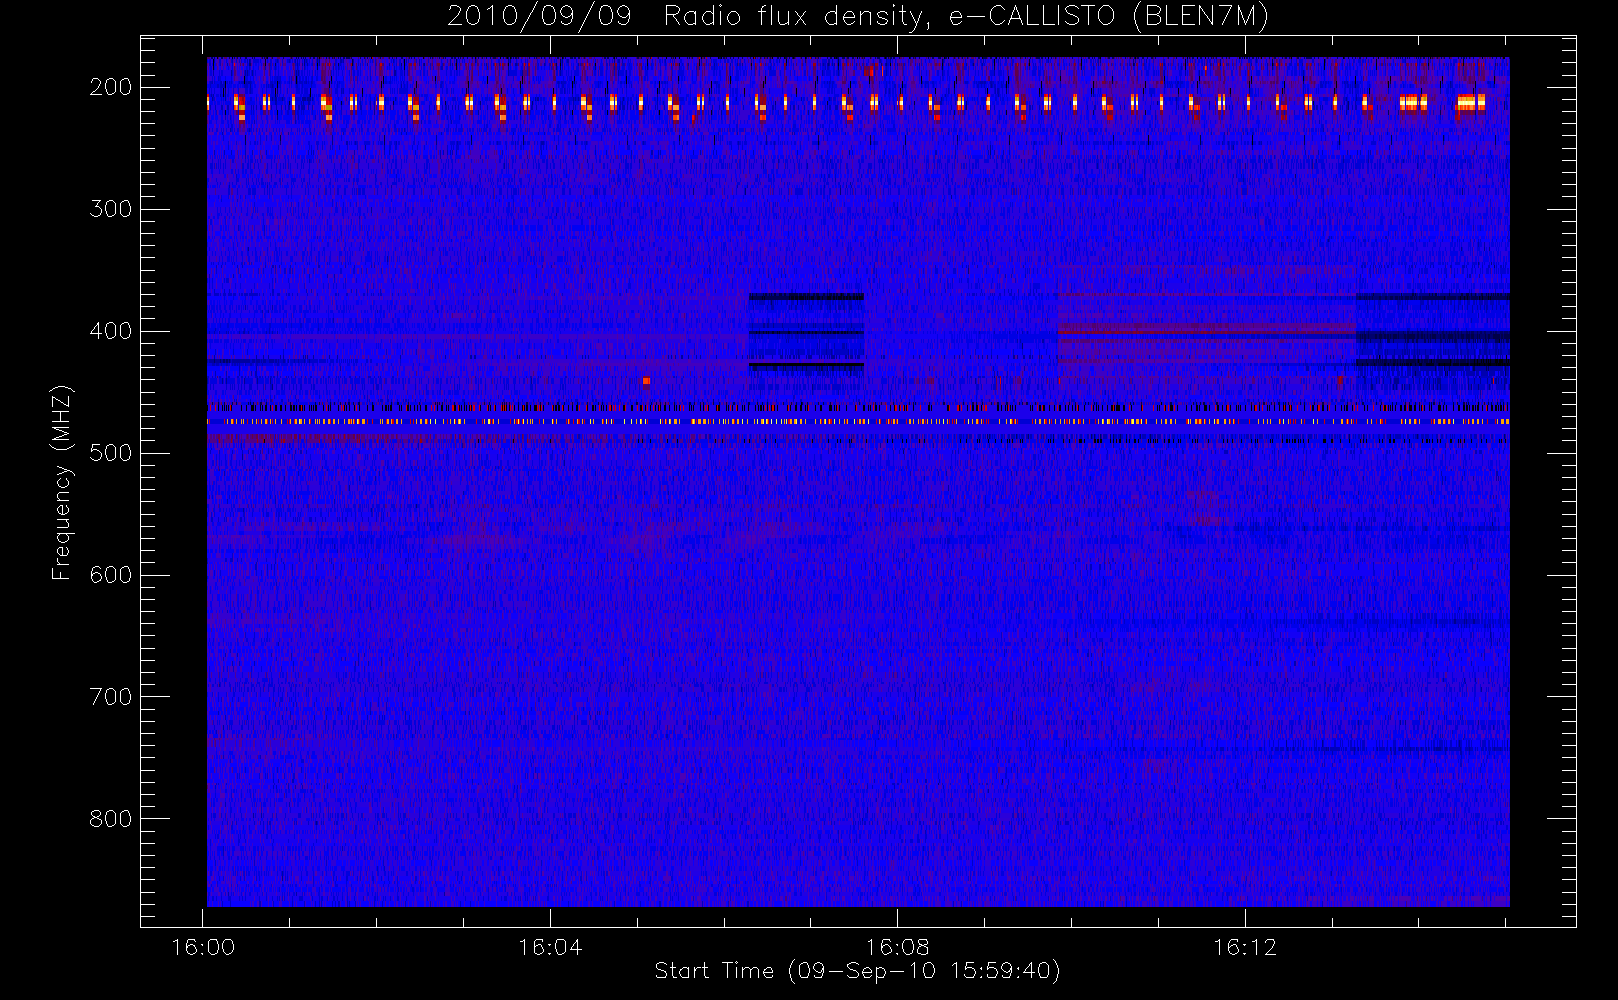Click the 16:12 time axis label

point(1245,947)
